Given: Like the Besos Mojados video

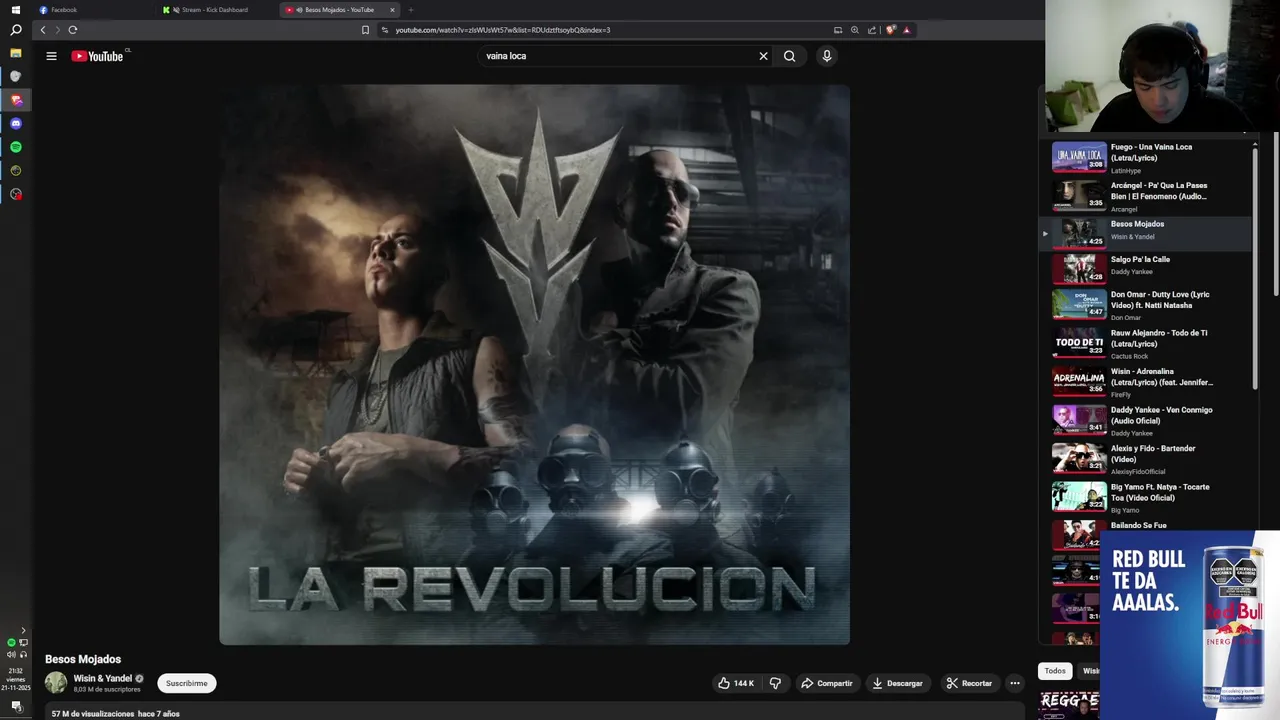Looking at the screenshot, I should 735,683.
